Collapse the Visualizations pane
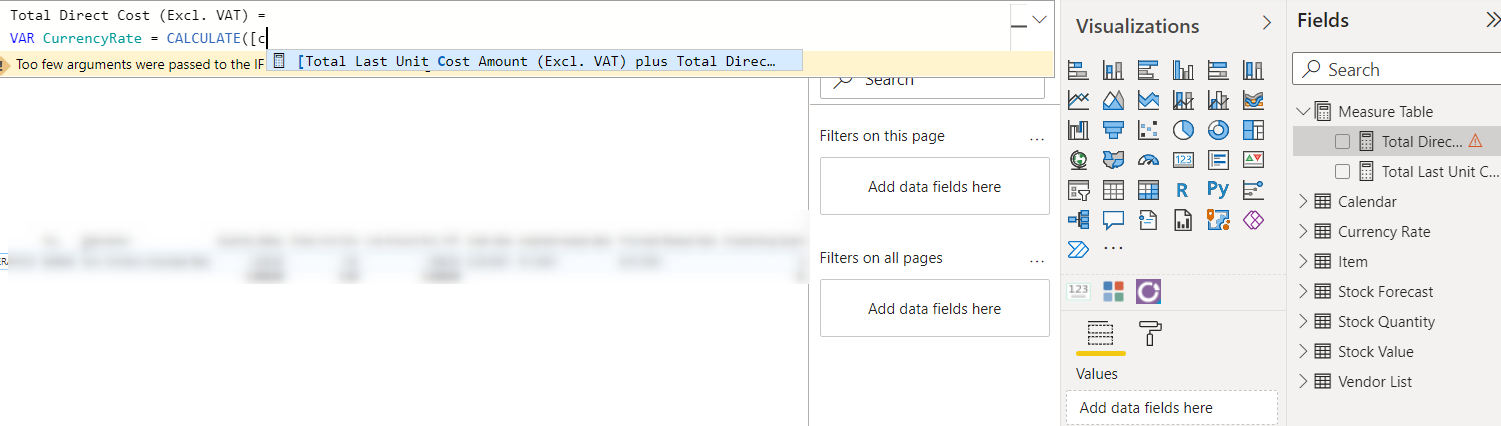 point(1267,23)
